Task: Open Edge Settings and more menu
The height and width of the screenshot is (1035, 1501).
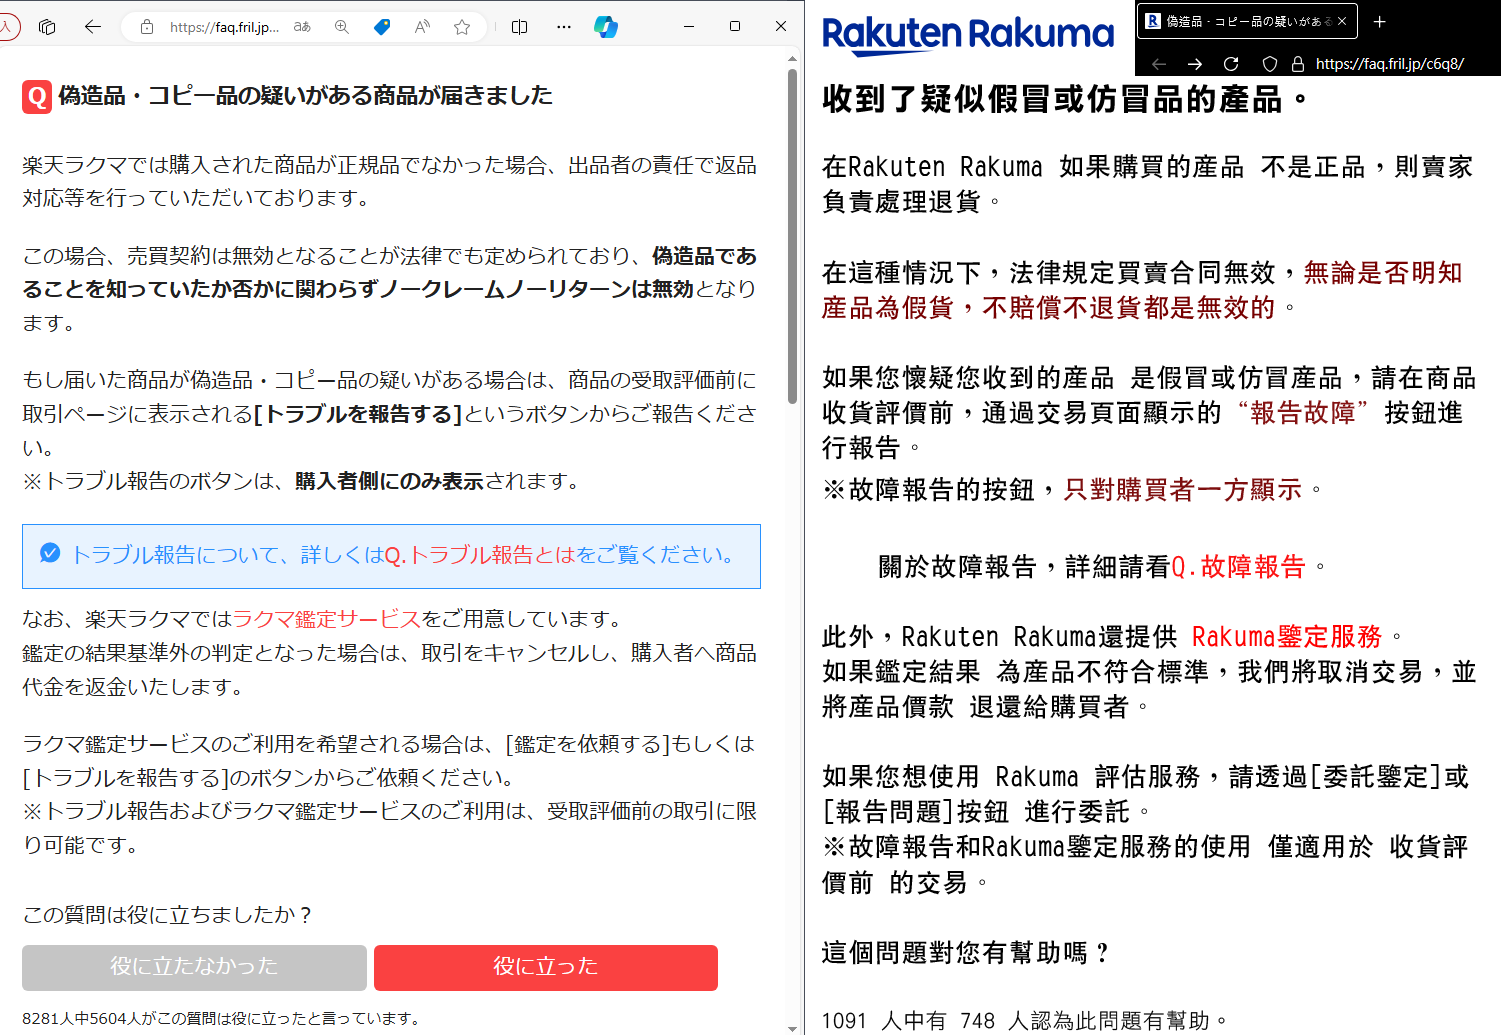Action: coord(564,27)
